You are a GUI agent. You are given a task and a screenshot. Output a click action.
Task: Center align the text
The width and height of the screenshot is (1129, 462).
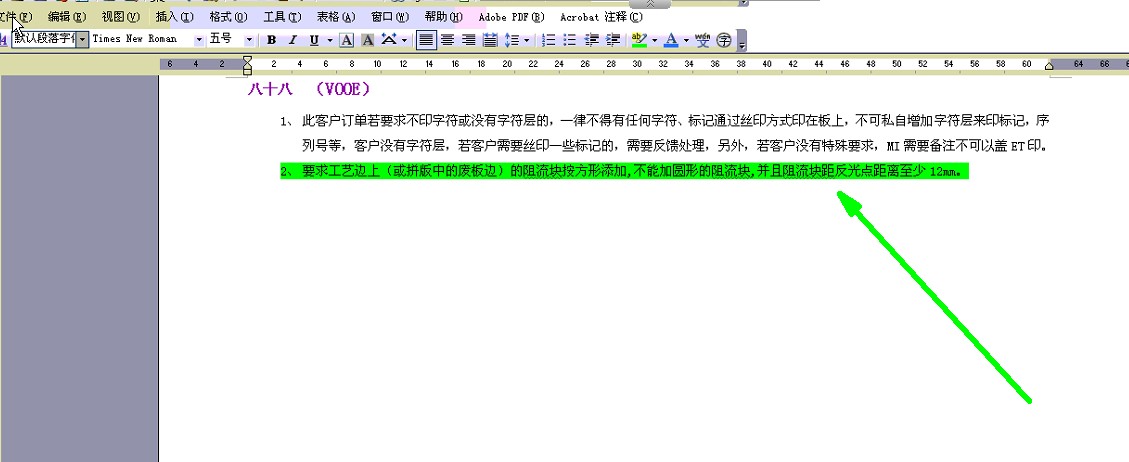pos(448,40)
